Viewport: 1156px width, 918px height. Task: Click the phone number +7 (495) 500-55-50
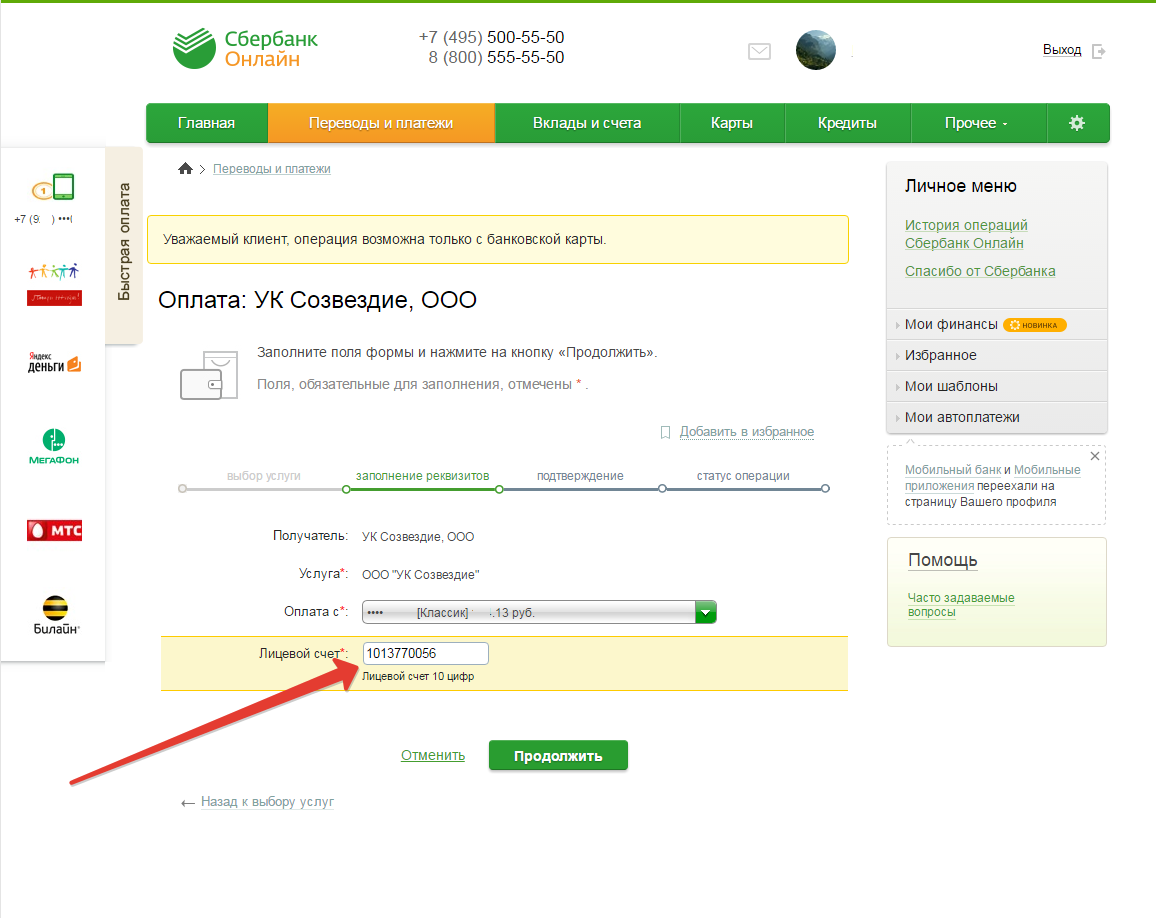coord(492,38)
